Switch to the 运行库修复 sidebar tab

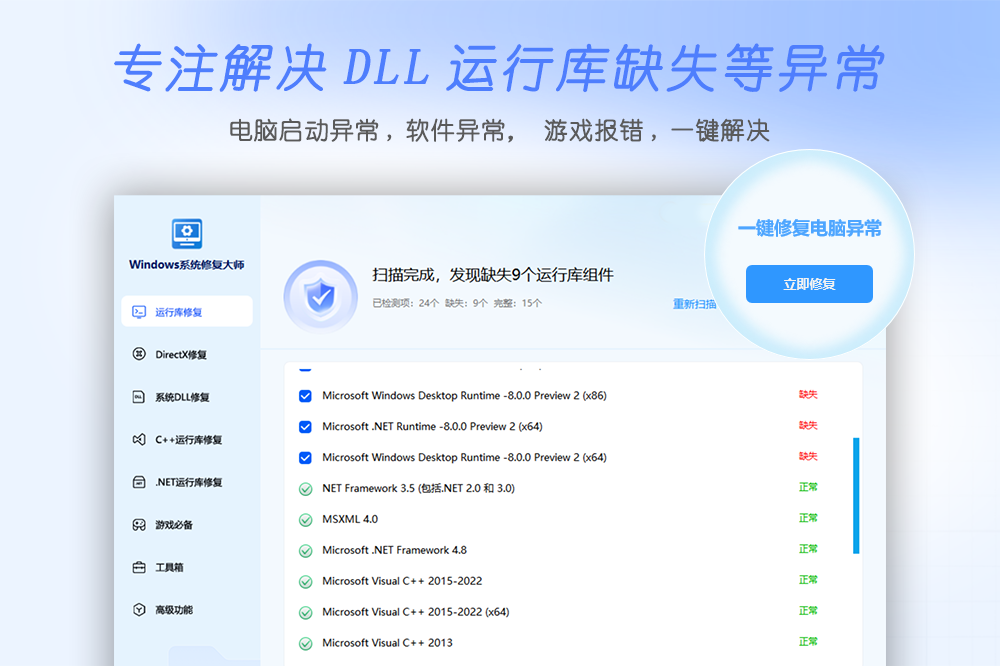click(187, 311)
